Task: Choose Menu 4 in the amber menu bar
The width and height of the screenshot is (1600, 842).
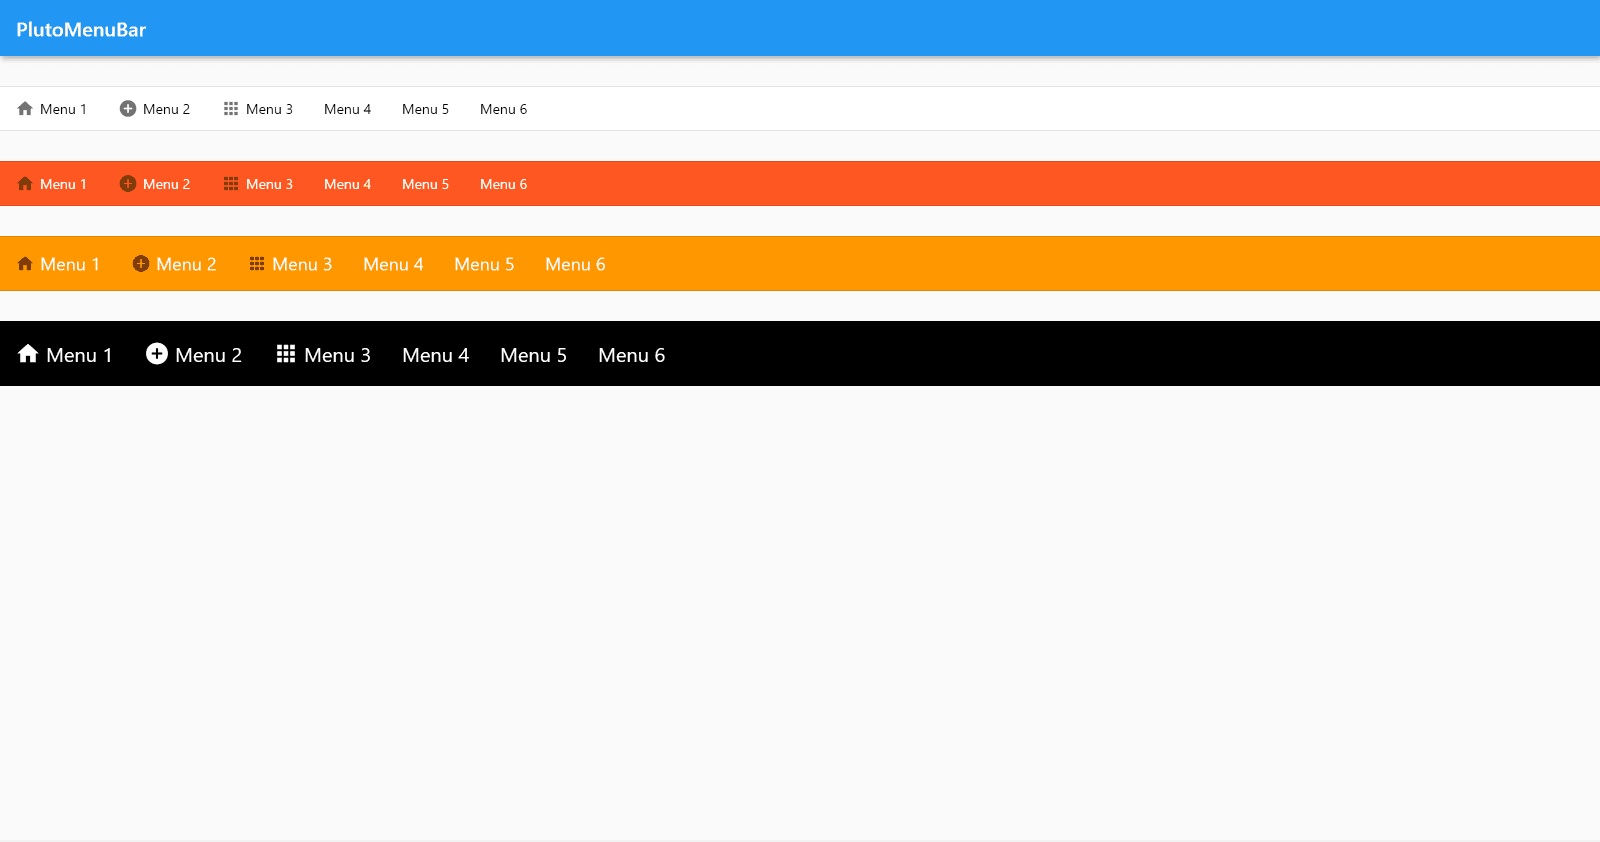Action: coord(393,264)
